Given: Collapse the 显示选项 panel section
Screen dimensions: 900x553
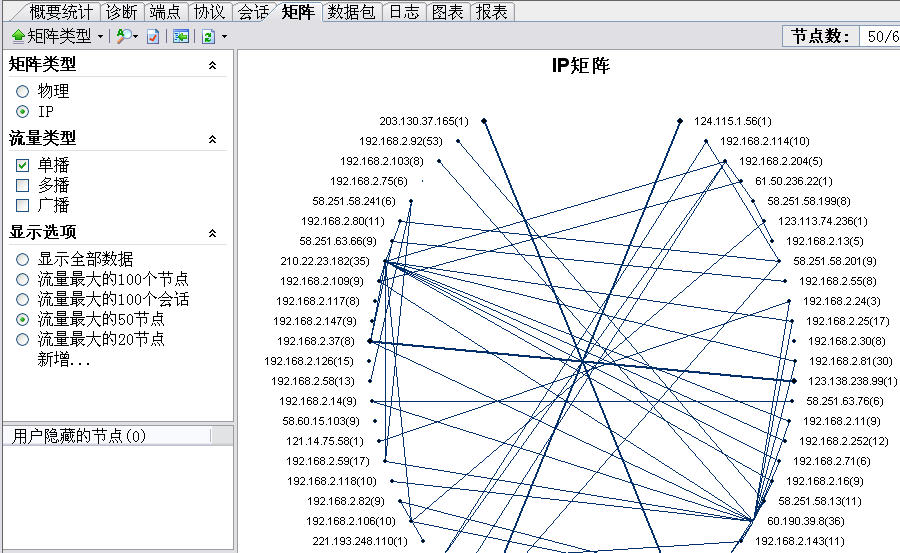Looking at the screenshot, I should tap(212, 233).
